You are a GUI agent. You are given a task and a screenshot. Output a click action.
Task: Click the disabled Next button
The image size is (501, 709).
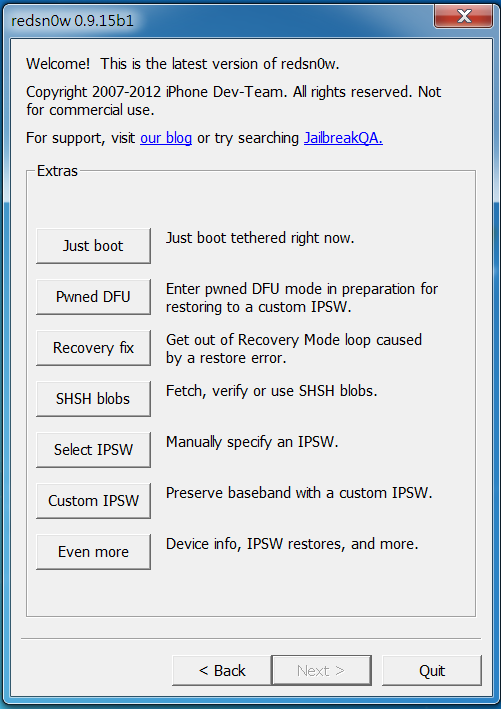click(x=321, y=671)
